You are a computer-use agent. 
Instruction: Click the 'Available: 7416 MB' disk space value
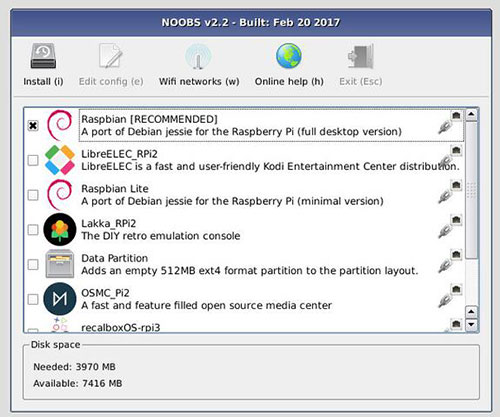78,383
